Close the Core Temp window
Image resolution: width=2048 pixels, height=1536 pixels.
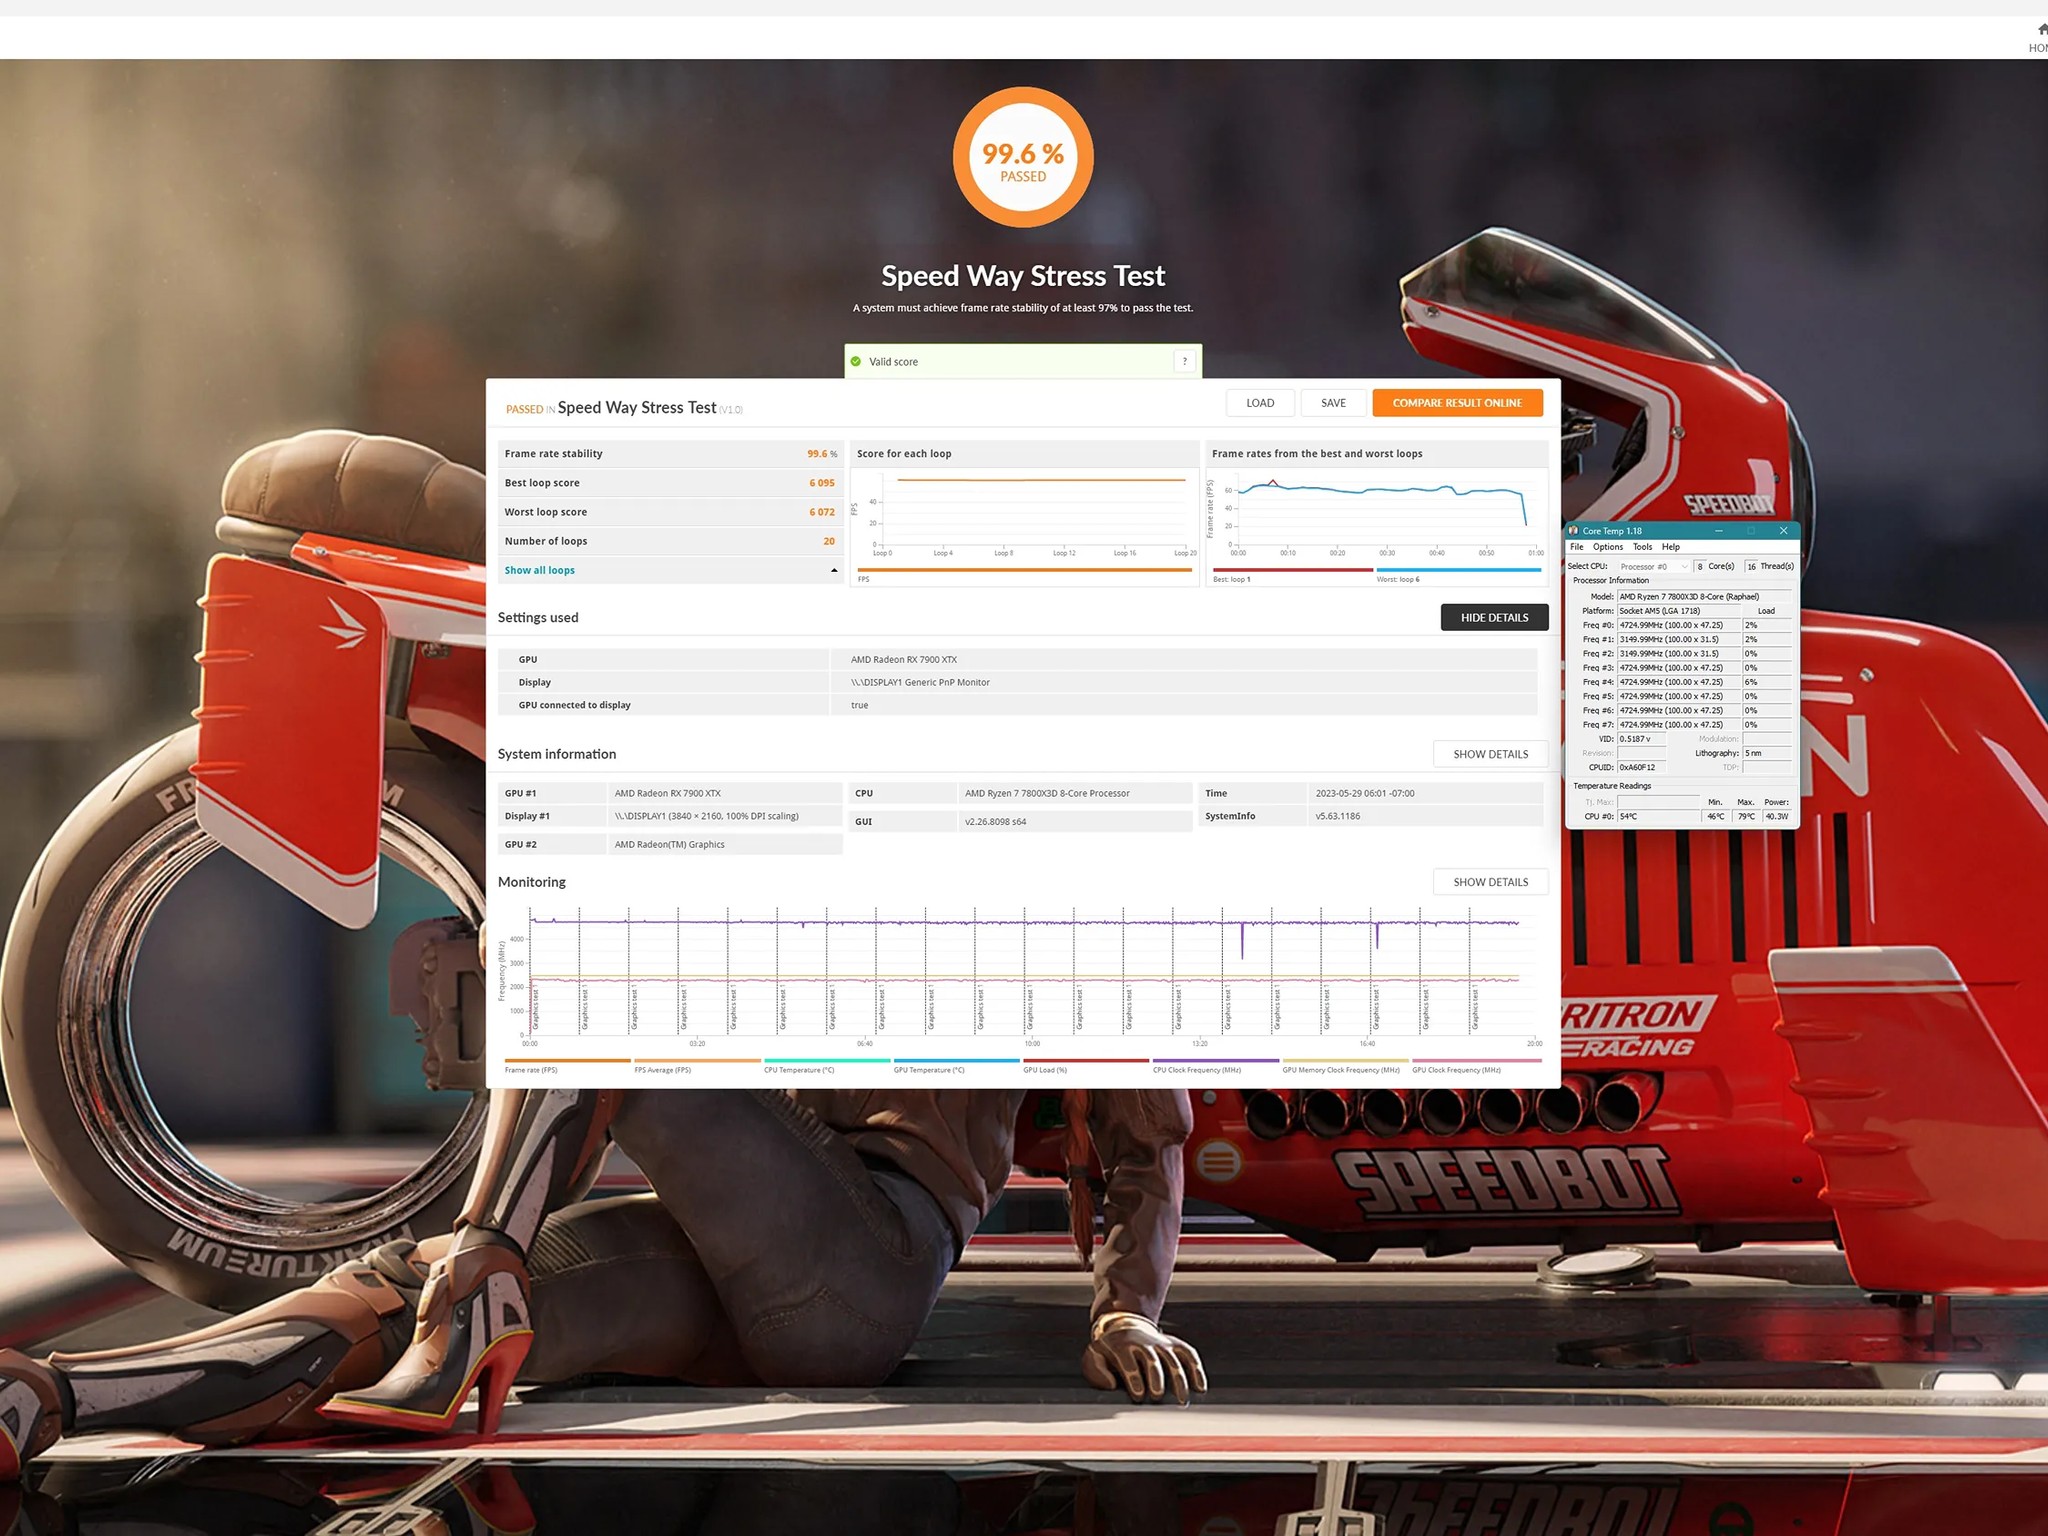(x=1783, y=531)
